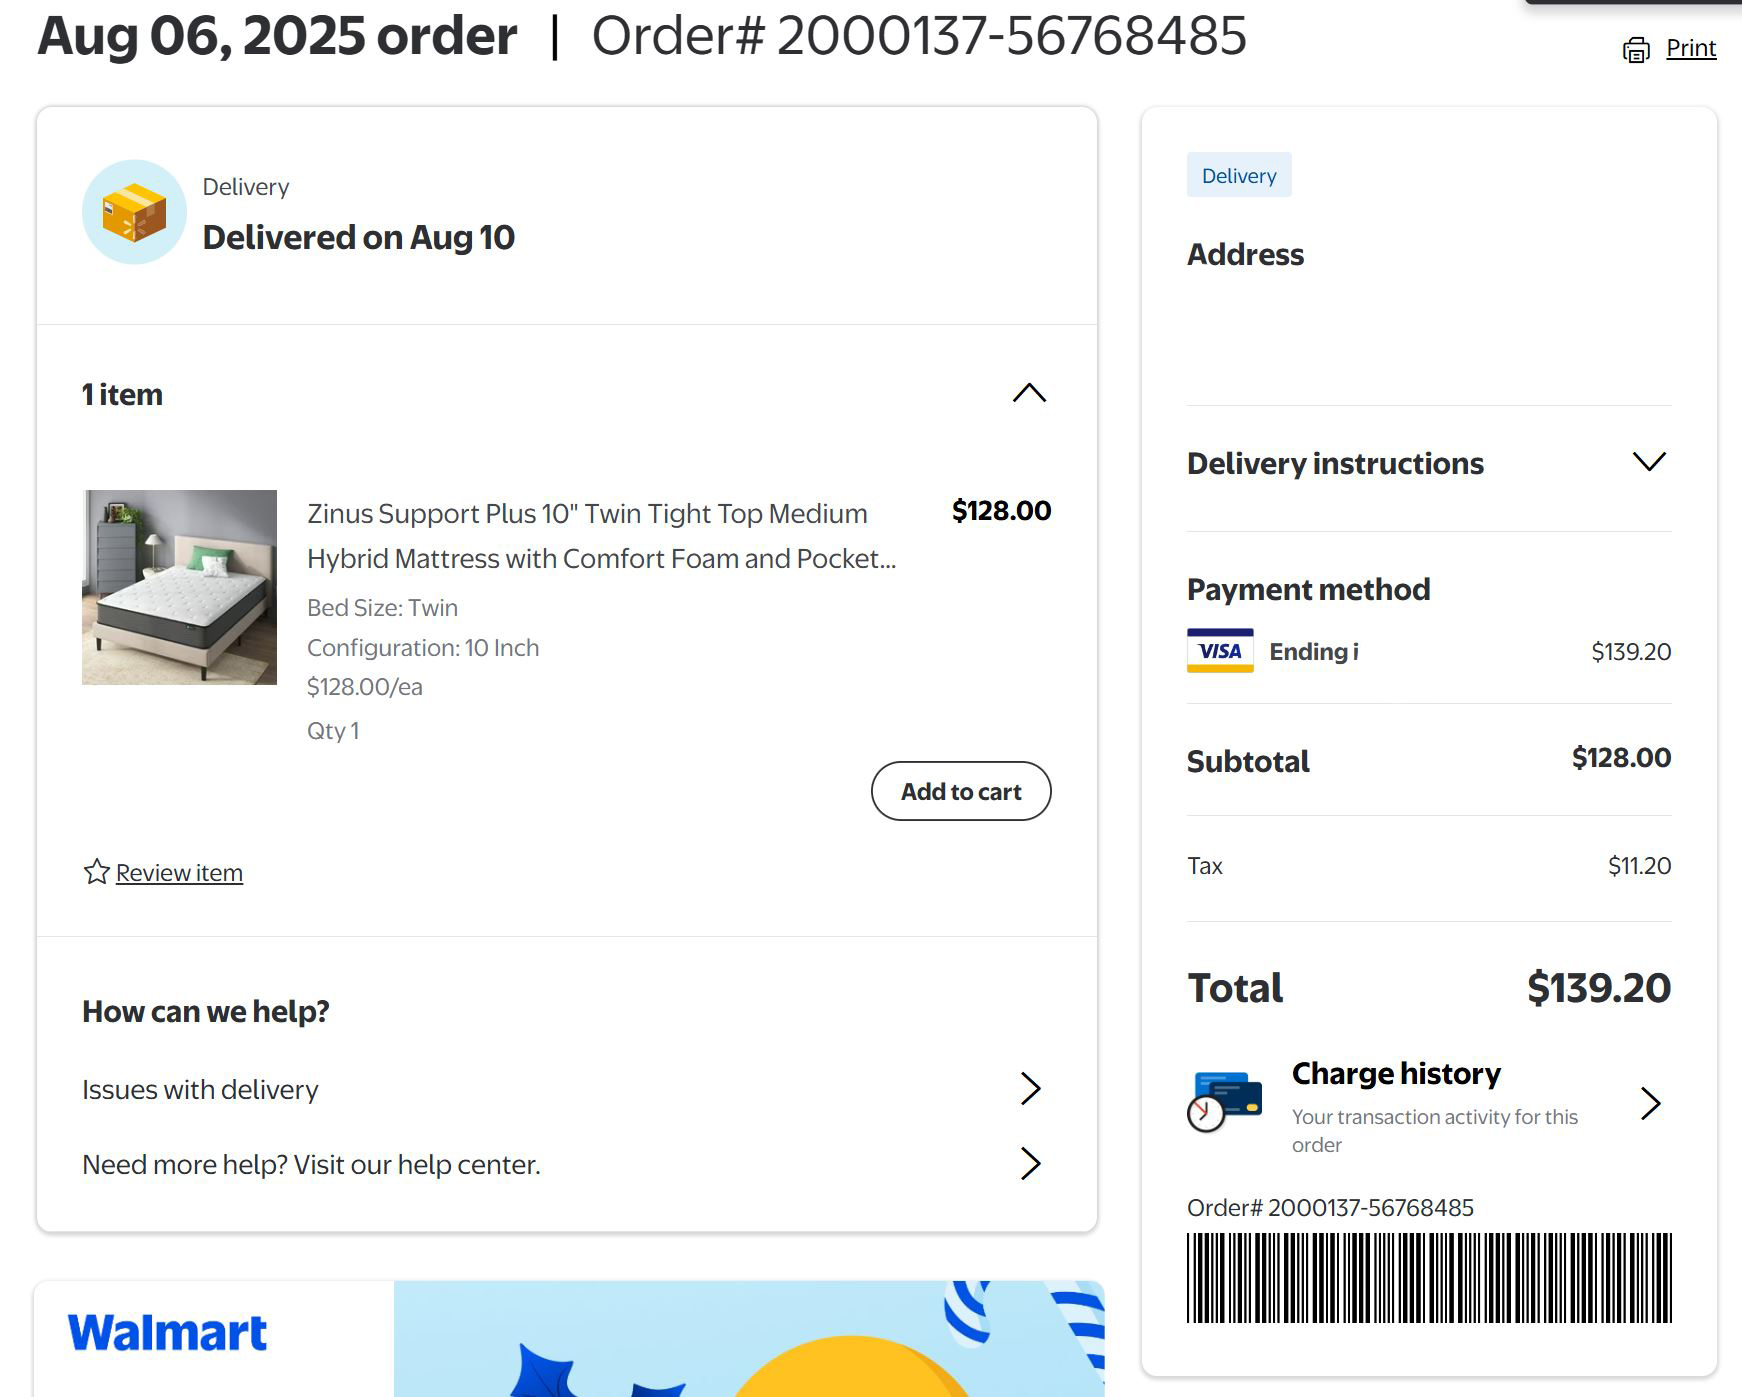The width and height of the screenshot is (1742, 1397).
Task: Click the star icon beside Review item
Action: coord(96,872)
